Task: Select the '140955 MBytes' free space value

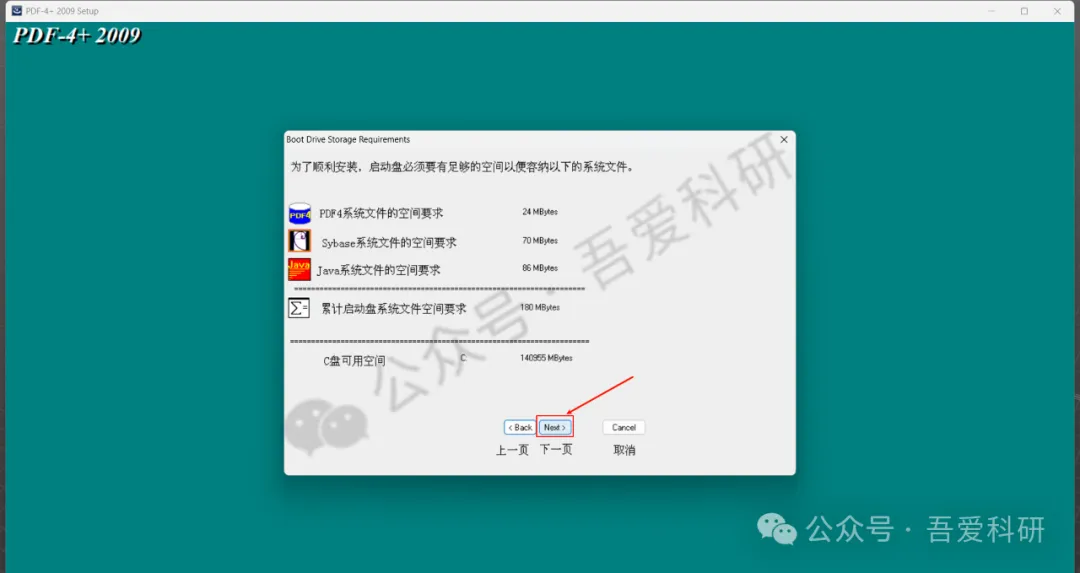Action: click(x=546, y=358)
